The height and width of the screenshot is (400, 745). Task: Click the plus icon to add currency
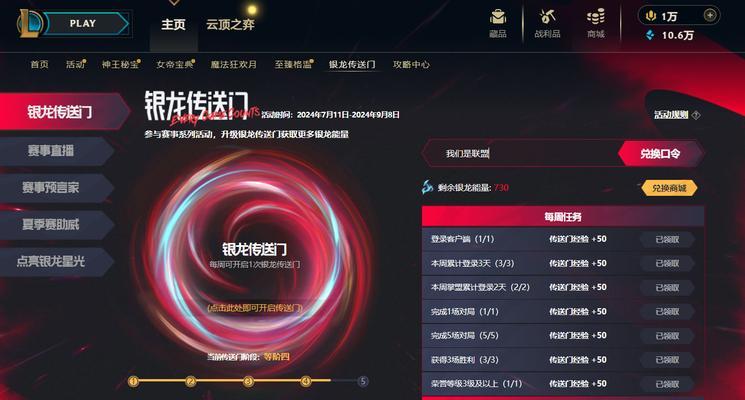pos(710,15)
